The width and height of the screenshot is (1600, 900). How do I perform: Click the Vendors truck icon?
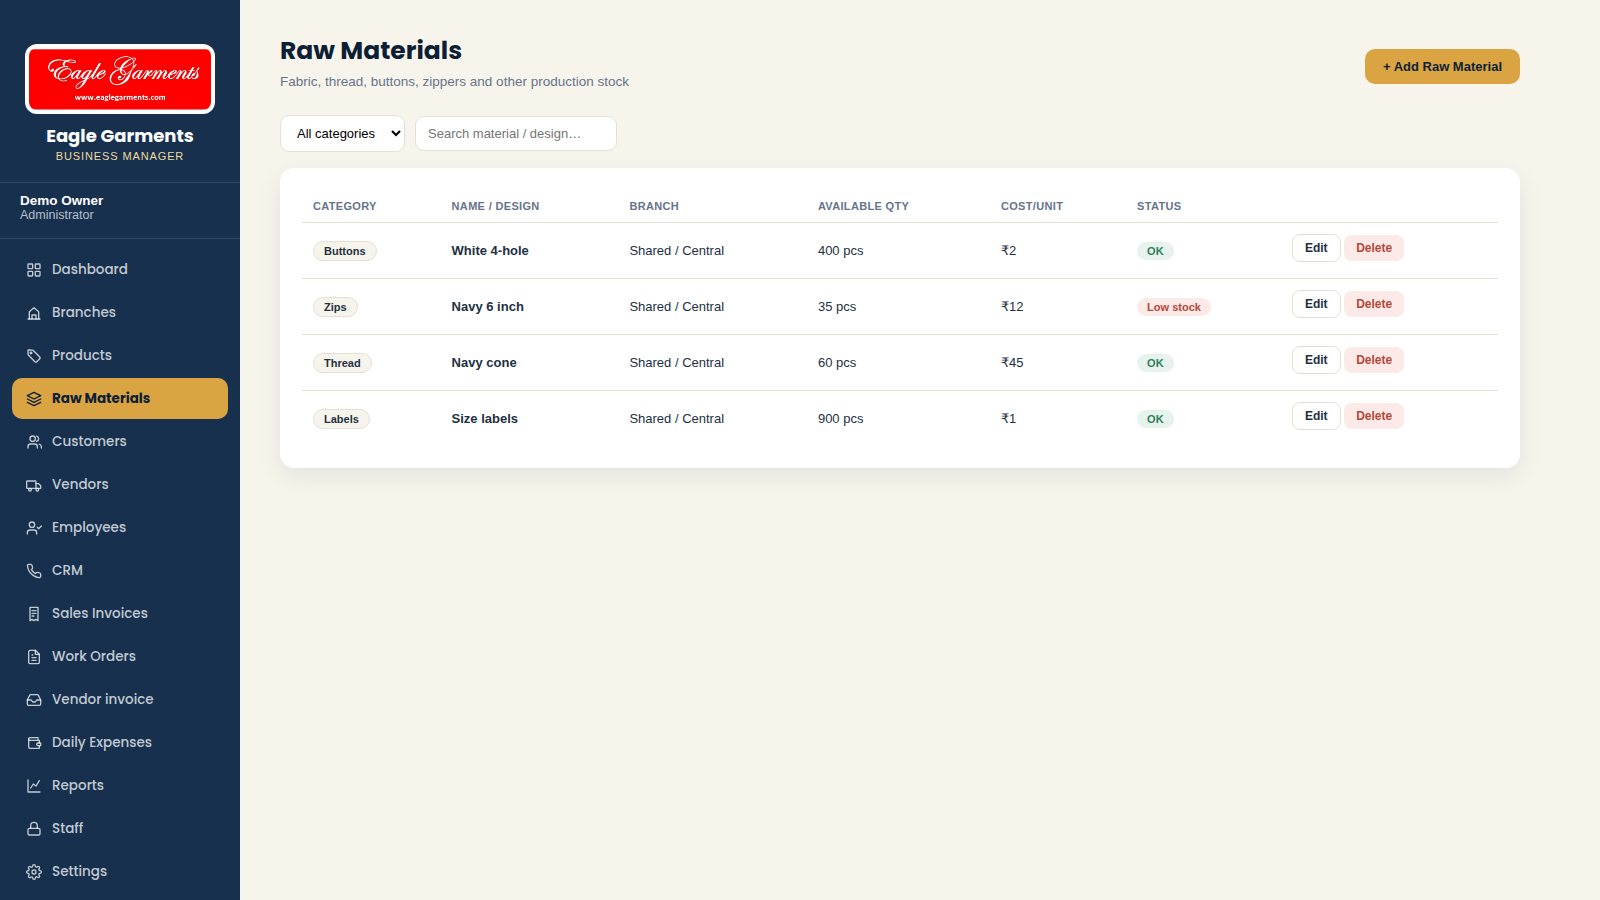click(x=34, y=485)
